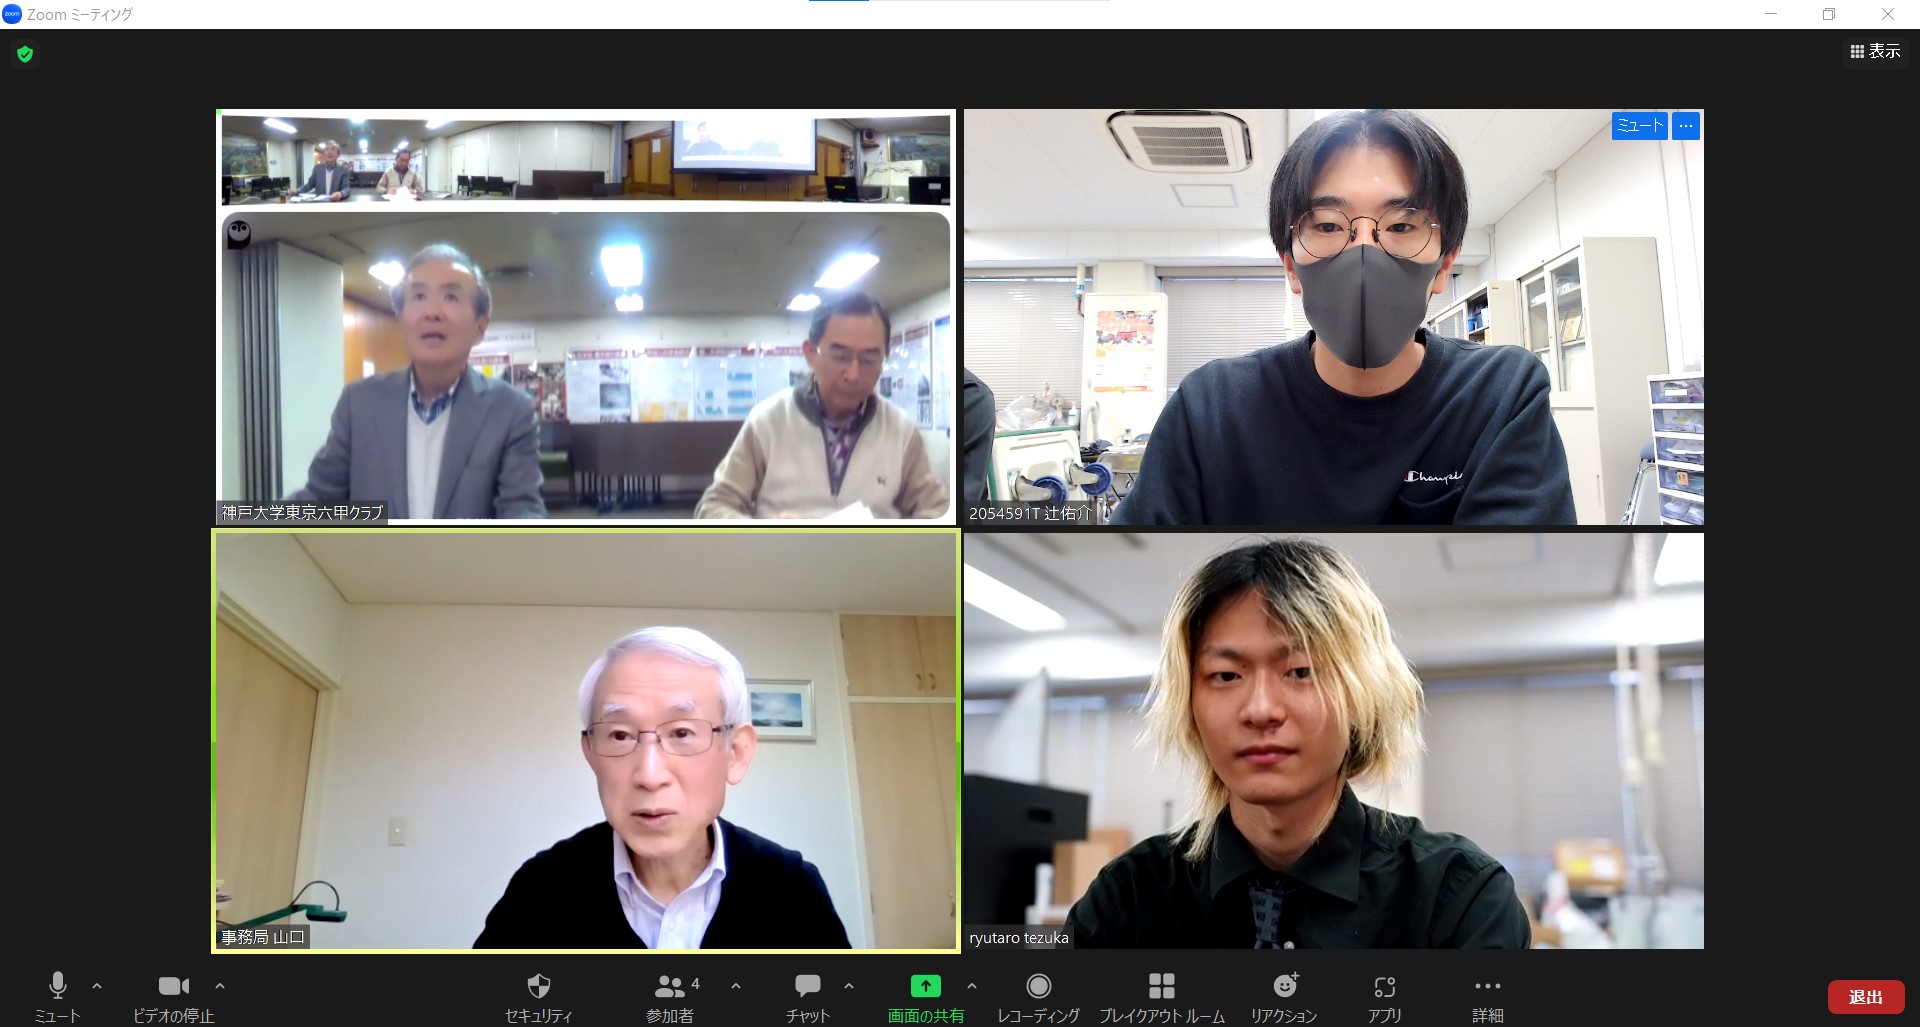
Task: Open the Participants (参加者) panel
Action: [x=670, y=997]
